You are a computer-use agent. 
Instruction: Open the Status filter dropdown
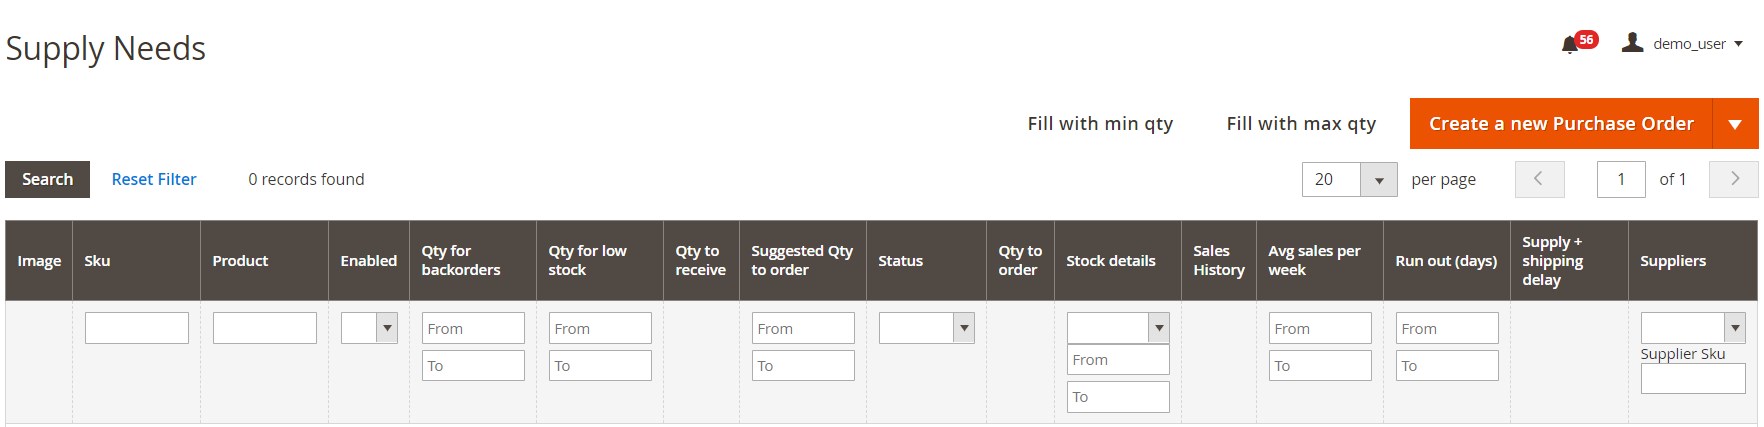point(926,328)
